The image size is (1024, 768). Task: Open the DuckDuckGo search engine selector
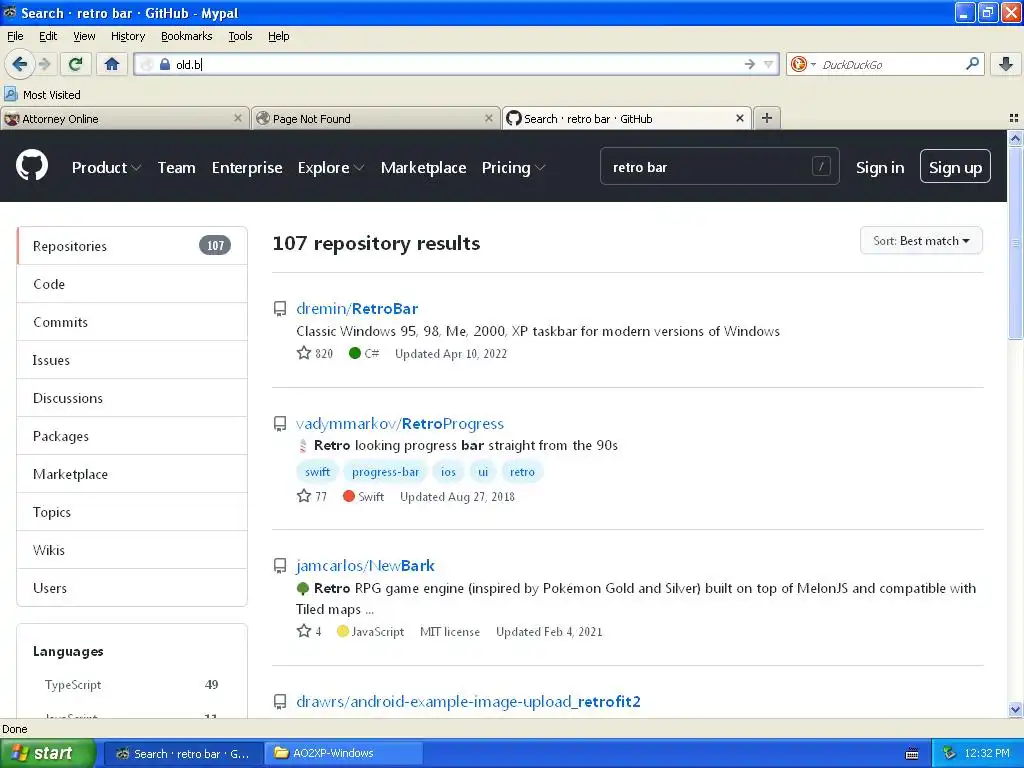pyautogui.click(x=803, y=64)
